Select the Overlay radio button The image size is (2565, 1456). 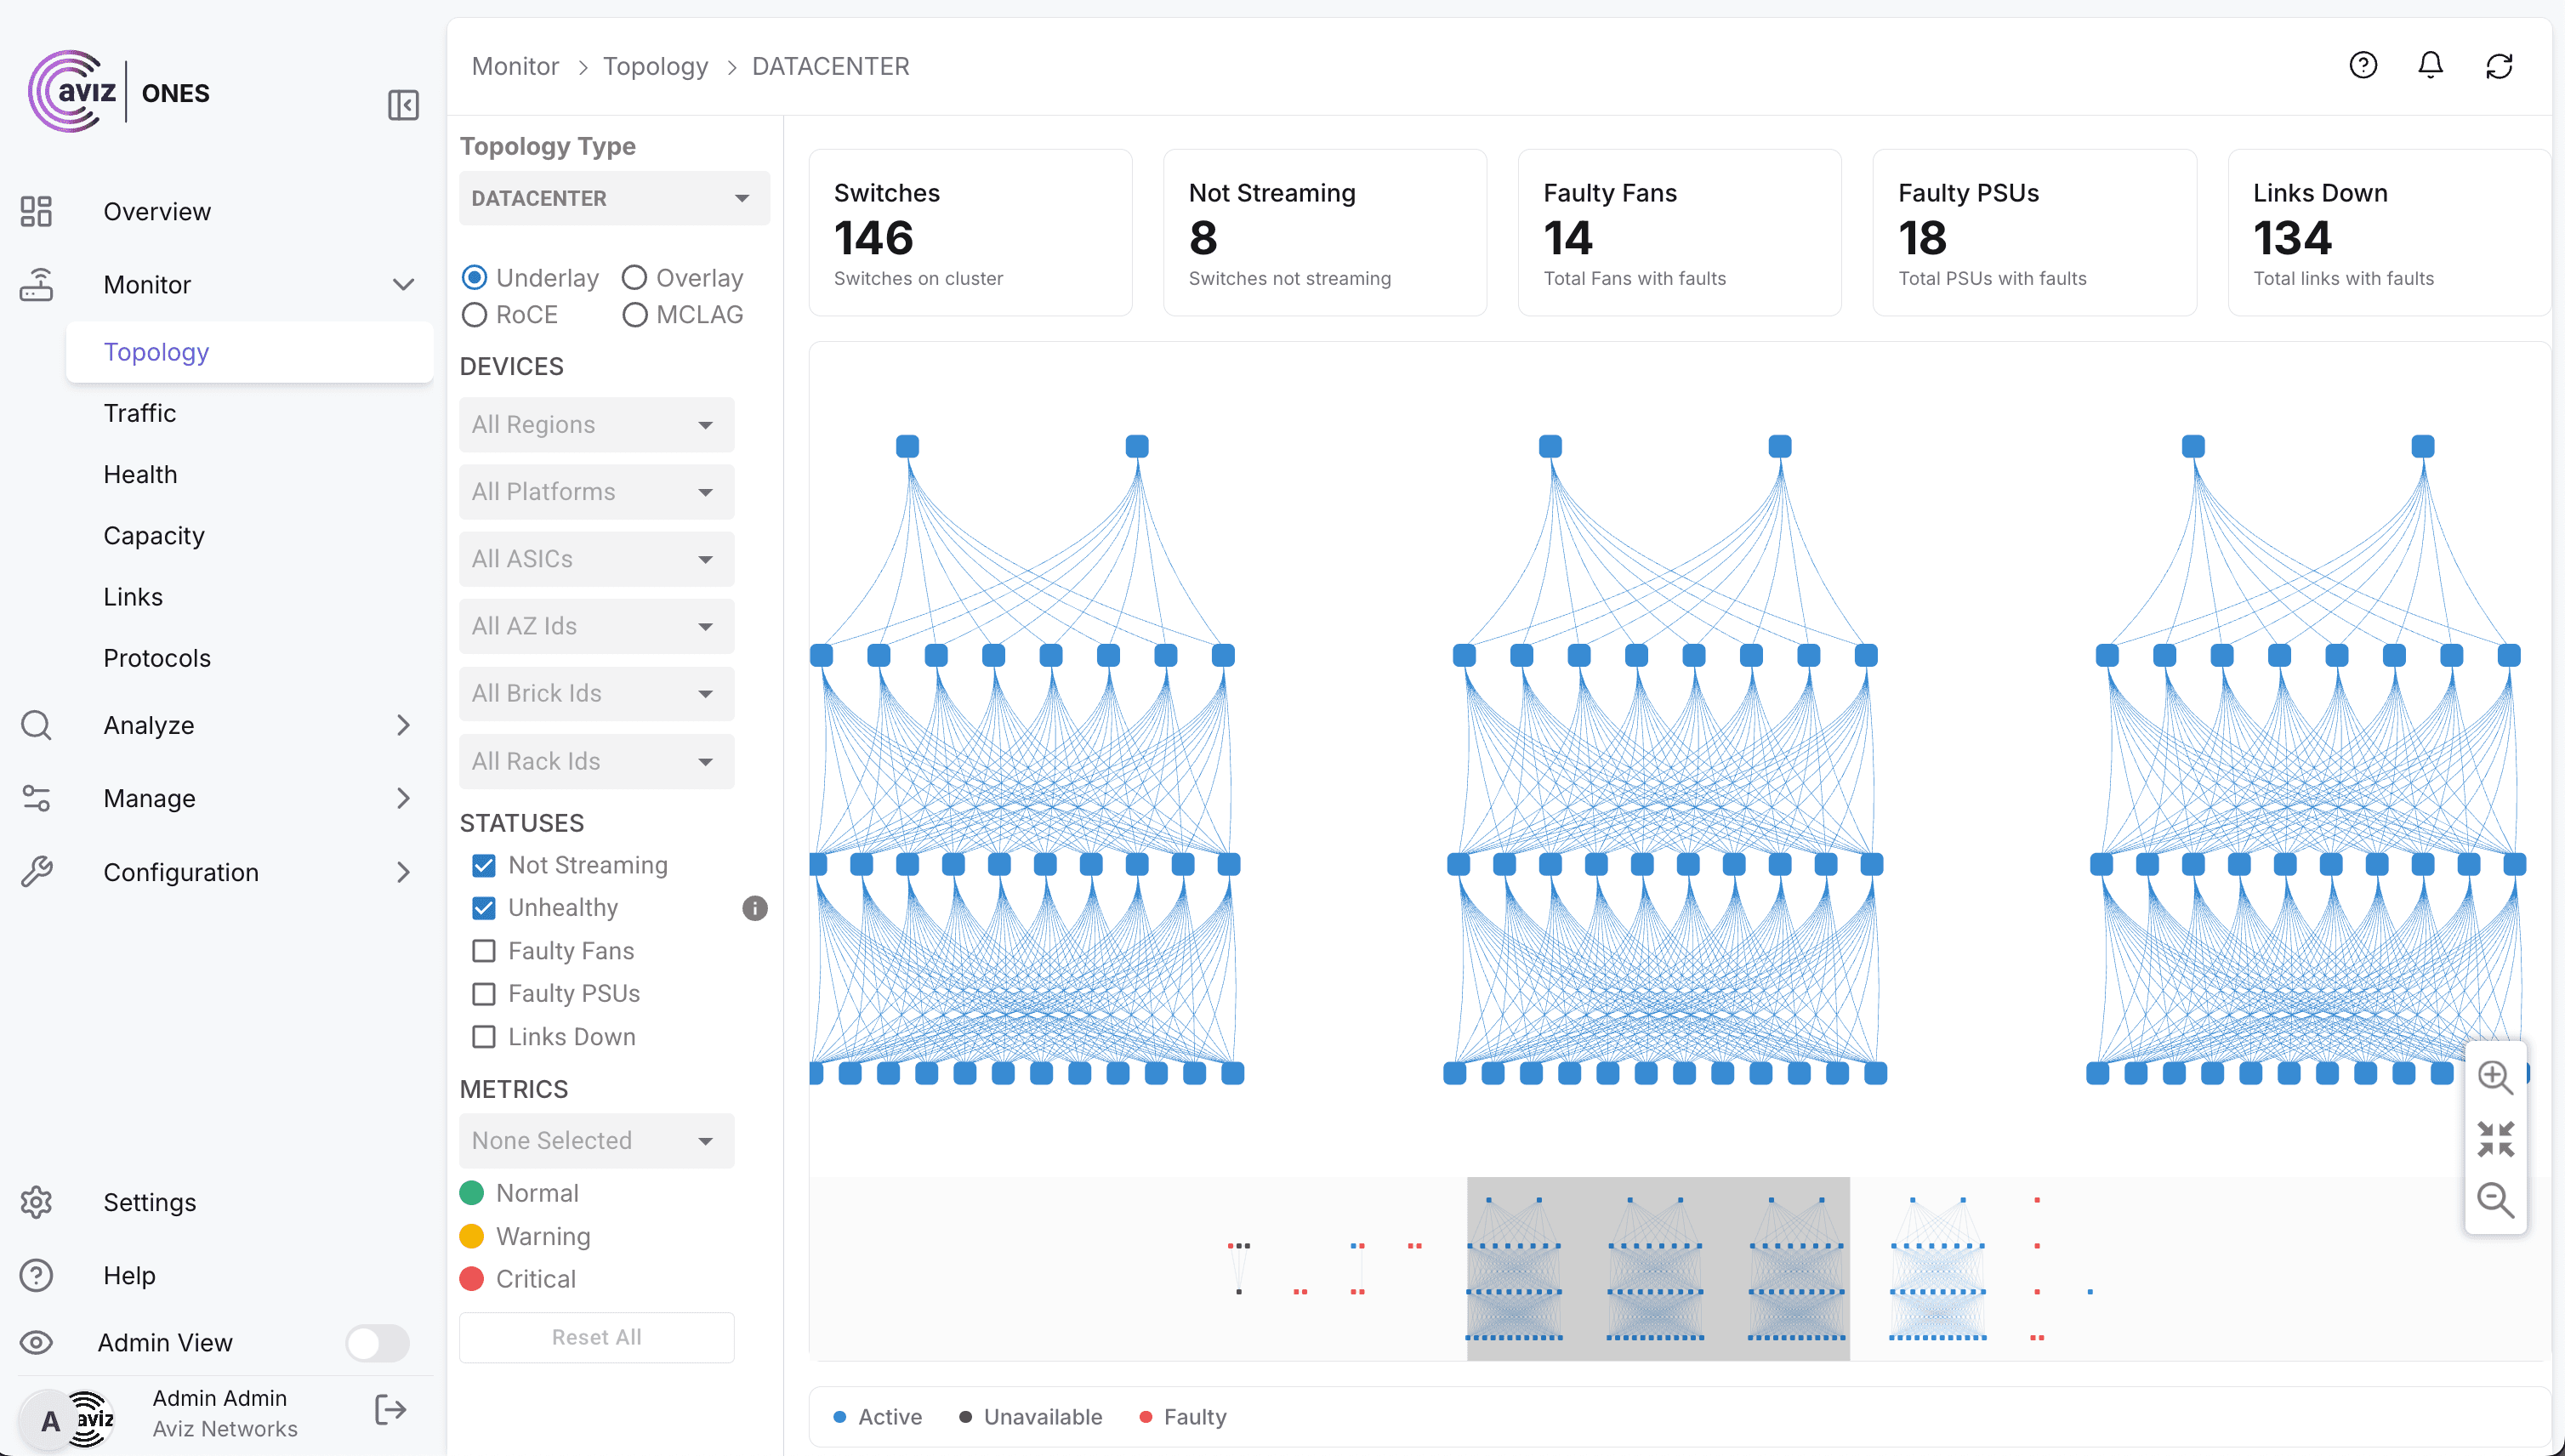[x=634, y=277]
